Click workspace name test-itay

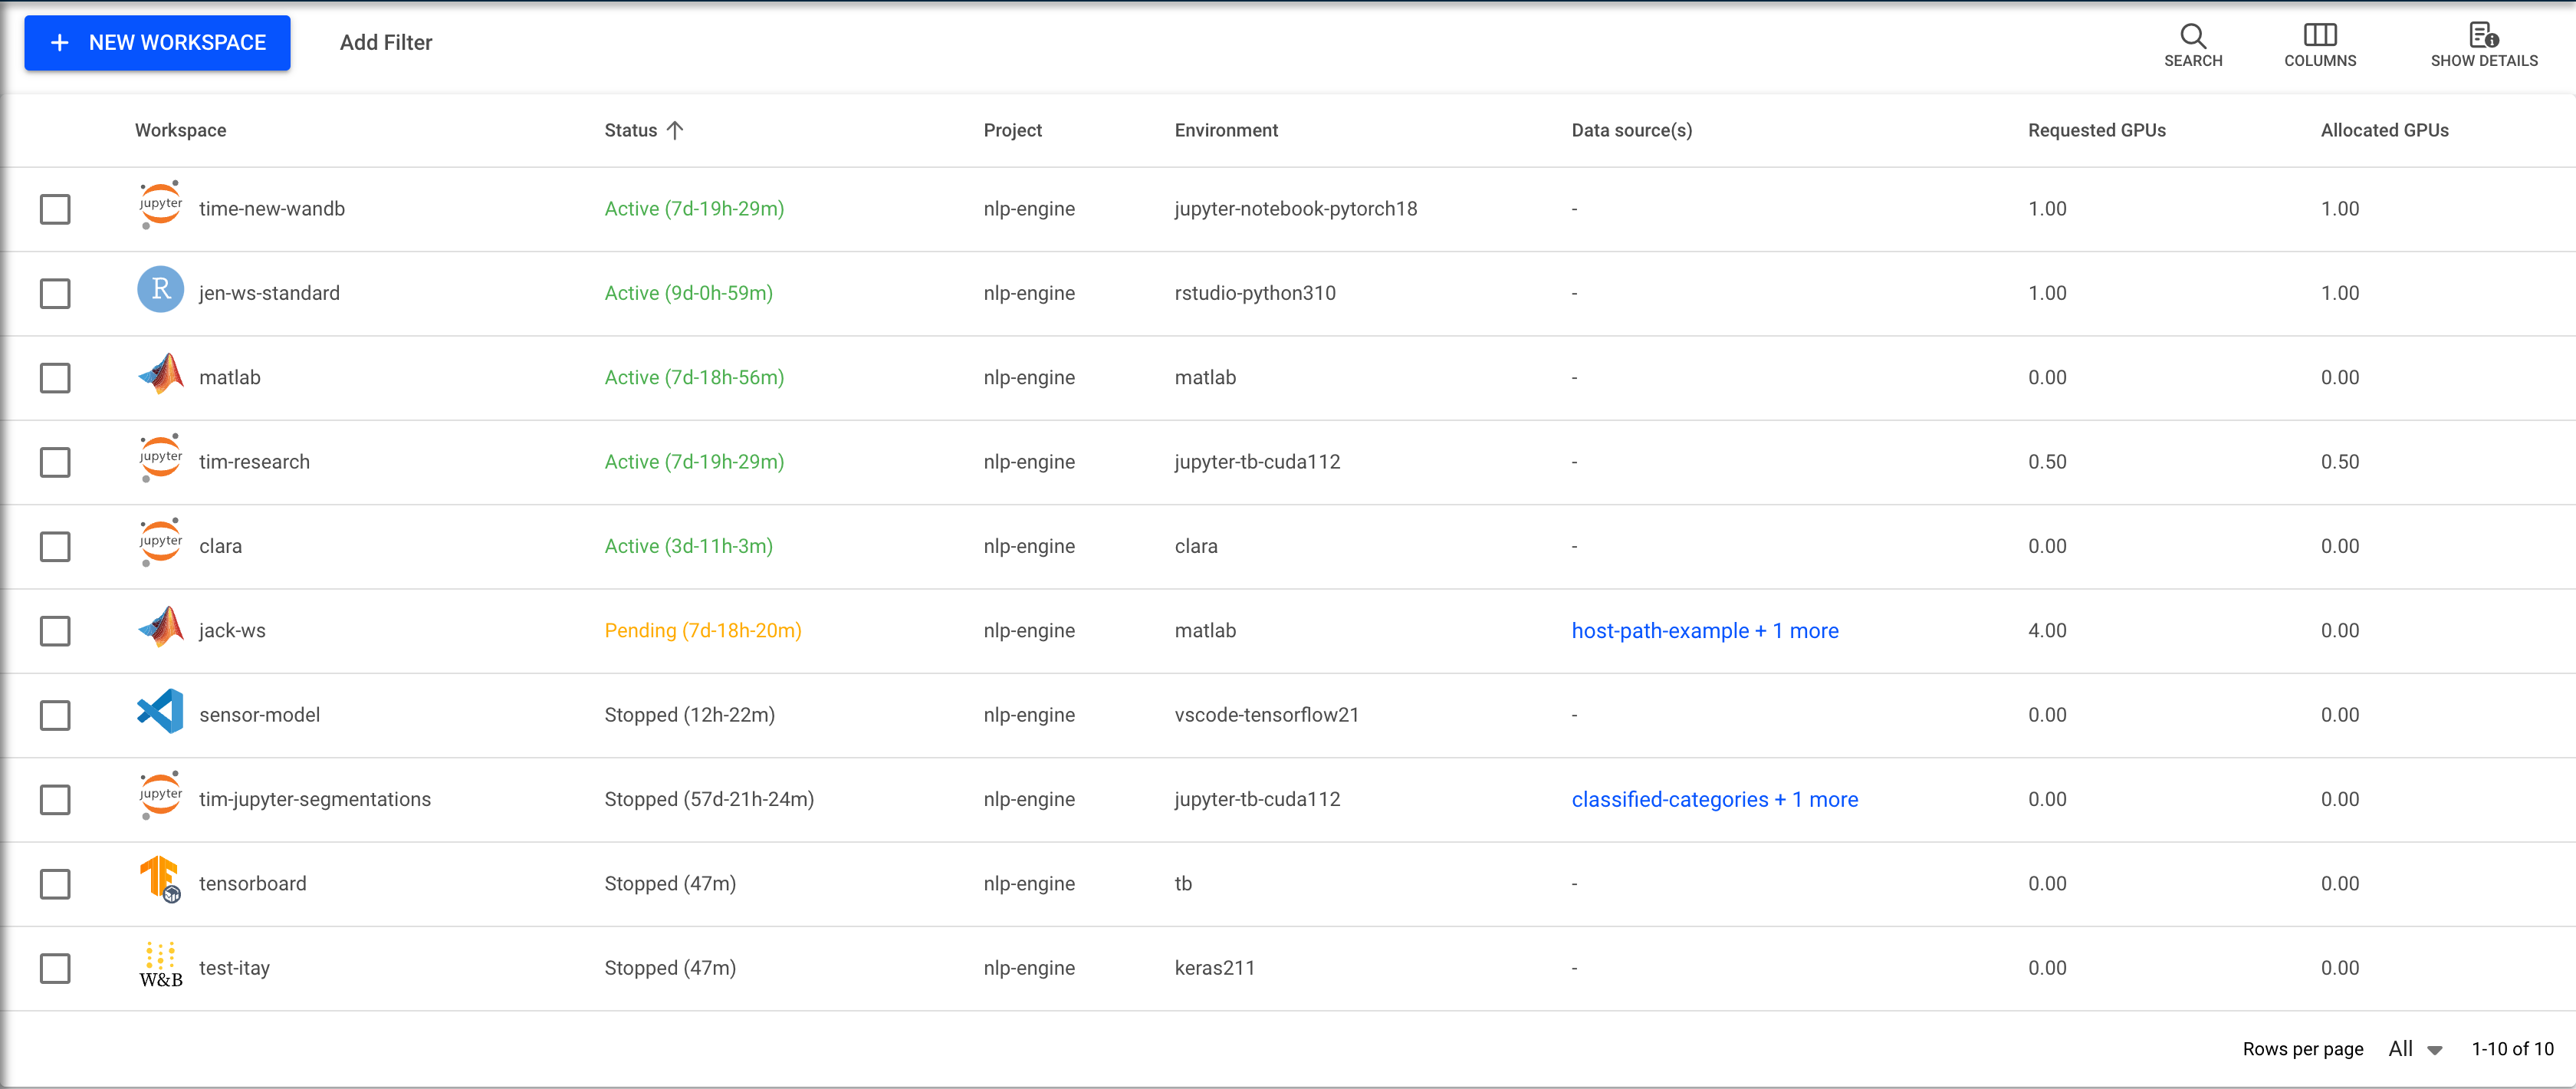pos(234,968)
